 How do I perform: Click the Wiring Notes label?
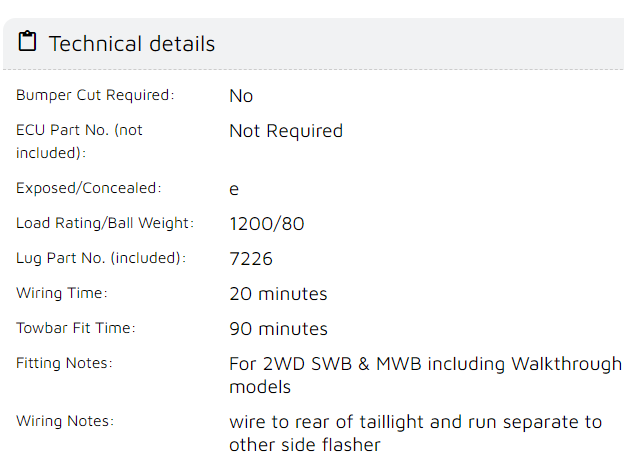[65, 421]
